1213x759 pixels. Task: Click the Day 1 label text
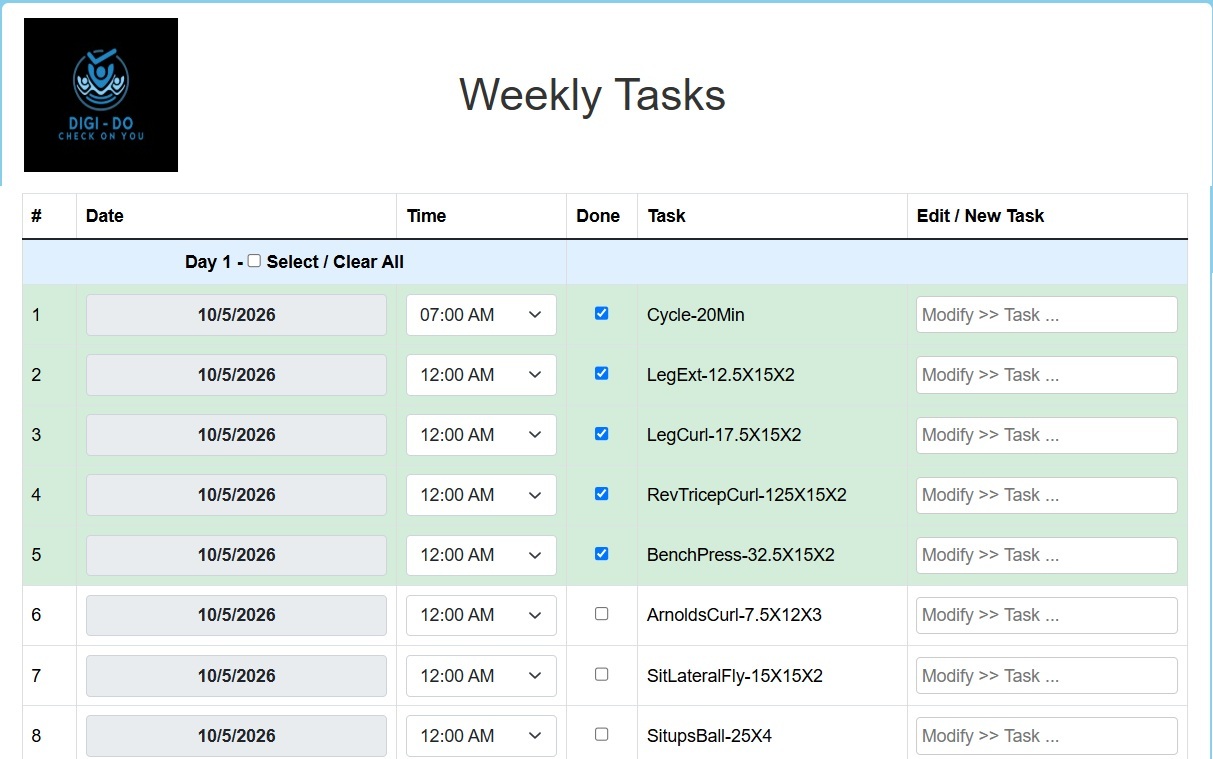208,262
